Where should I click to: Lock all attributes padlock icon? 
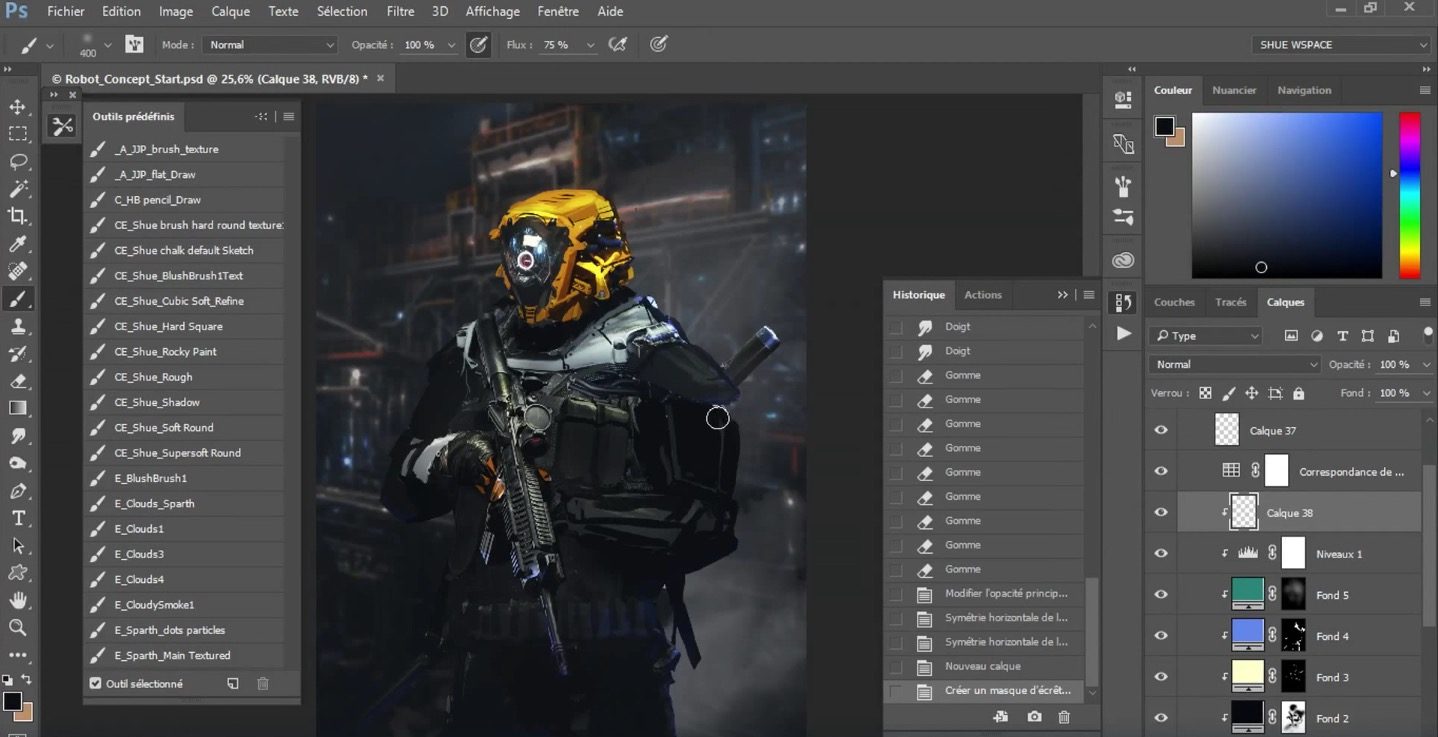tap(1298, 393)
